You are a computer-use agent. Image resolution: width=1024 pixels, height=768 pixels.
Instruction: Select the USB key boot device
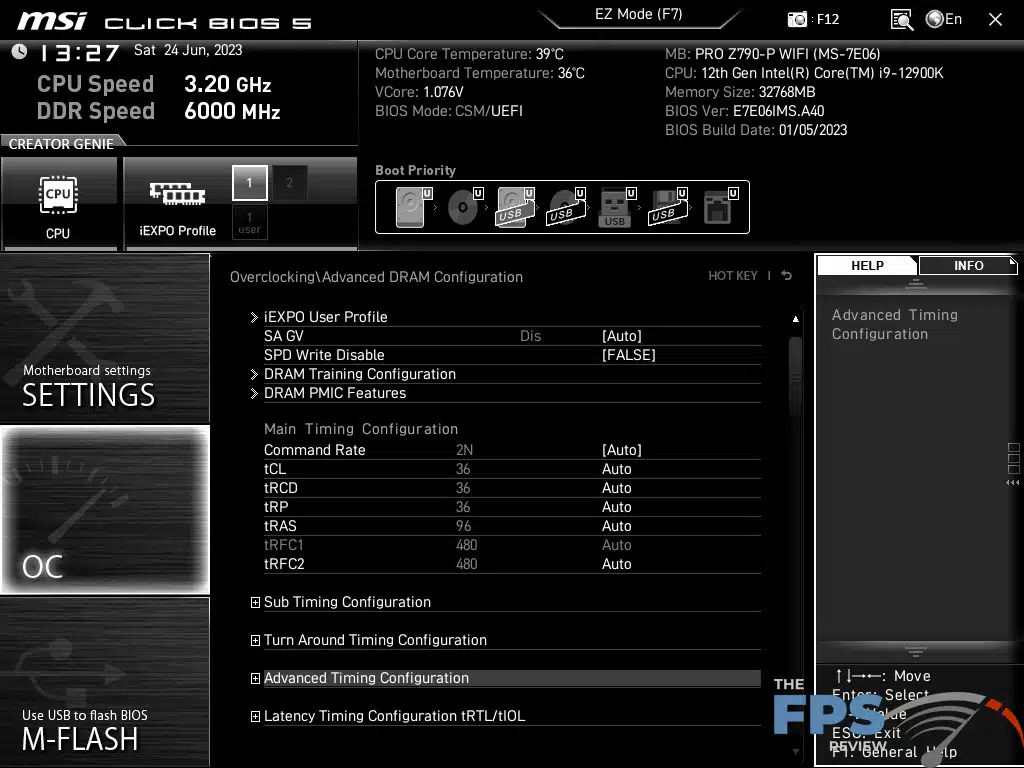(x=616, y=207)
